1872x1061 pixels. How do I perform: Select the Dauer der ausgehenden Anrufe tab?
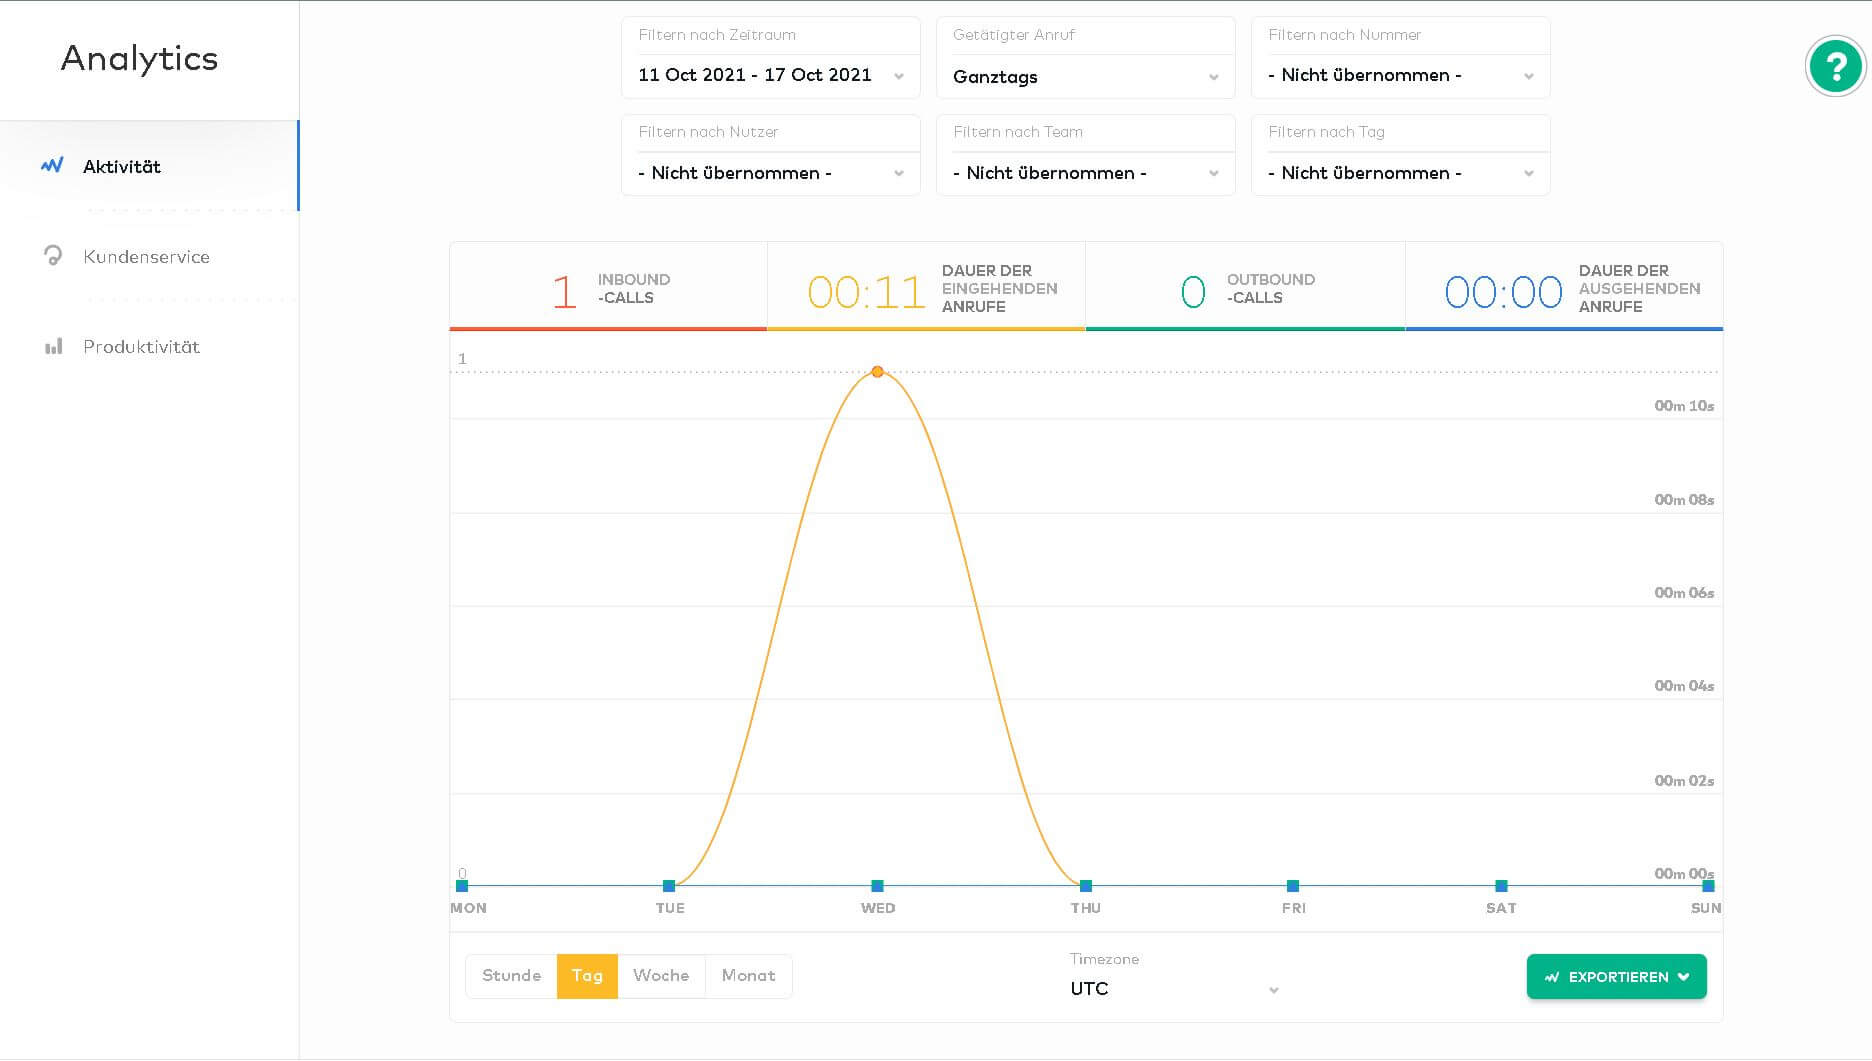point(1564,288)
